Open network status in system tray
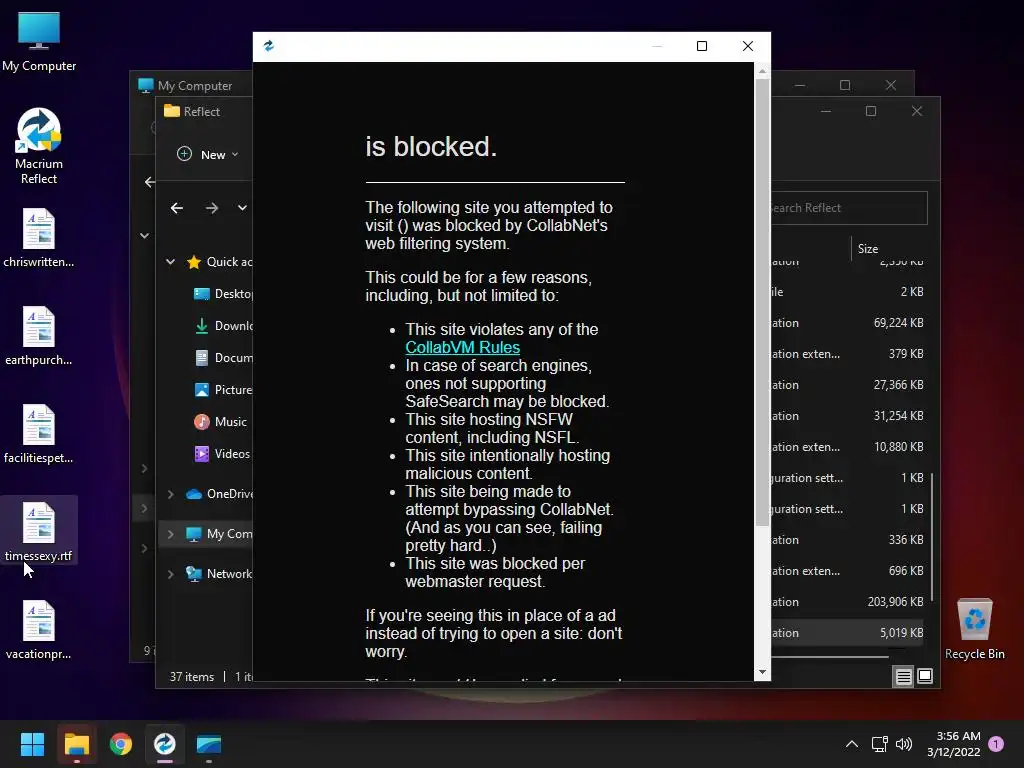This screenshot has height=768, width=1024. coord(880,744)
